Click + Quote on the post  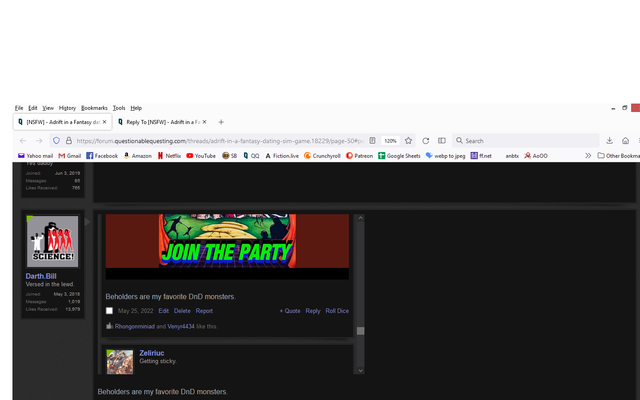(290, 311)
